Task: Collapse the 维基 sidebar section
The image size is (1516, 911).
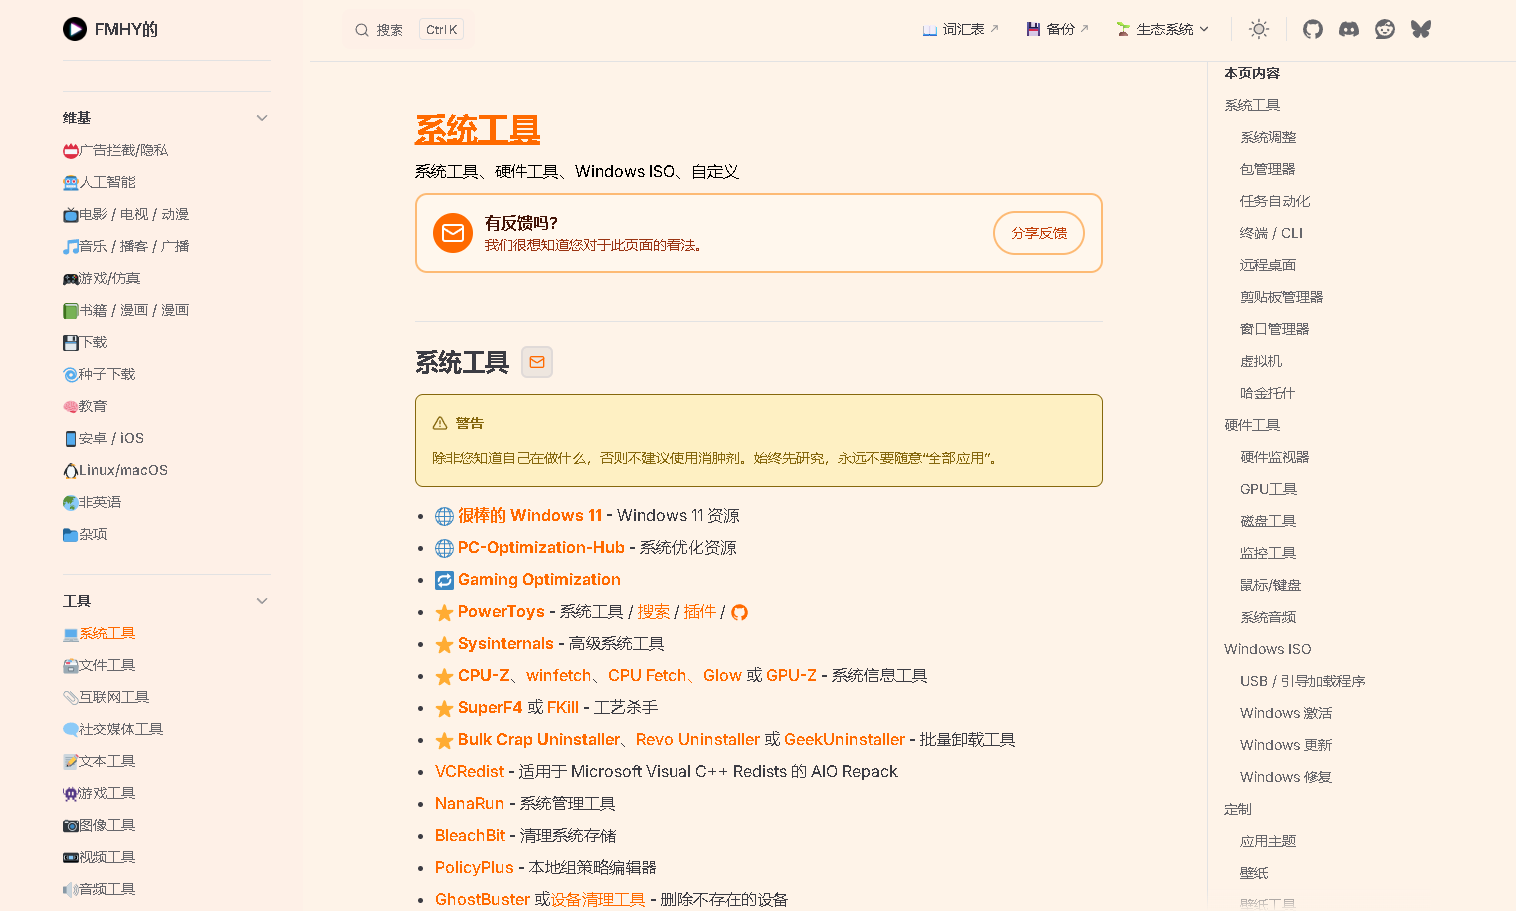Action: pyautogui.click(x=262, y=117)
